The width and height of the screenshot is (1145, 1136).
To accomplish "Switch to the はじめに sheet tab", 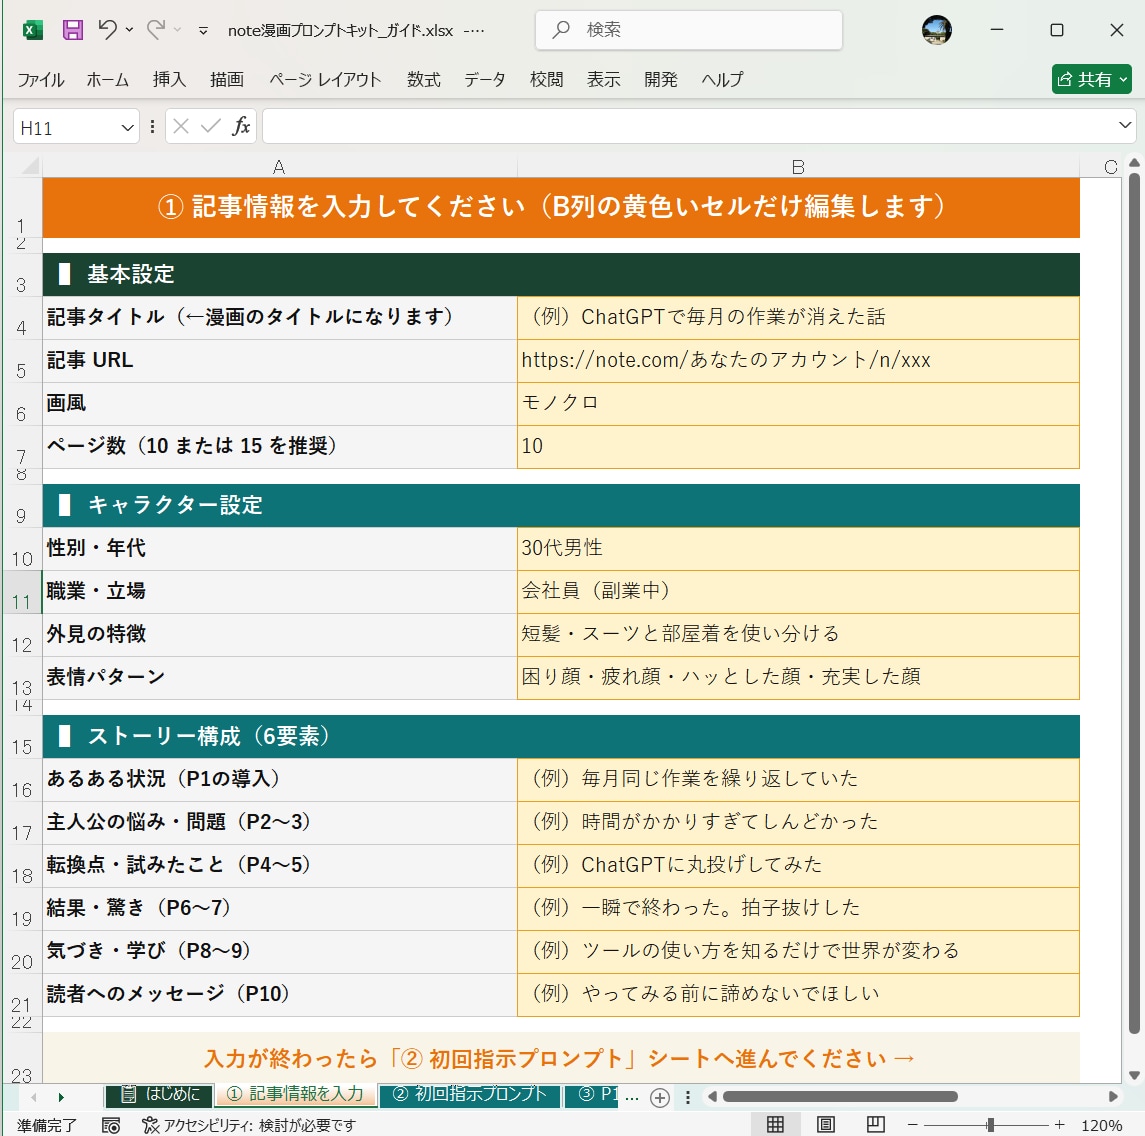I will coord(159,1094).
